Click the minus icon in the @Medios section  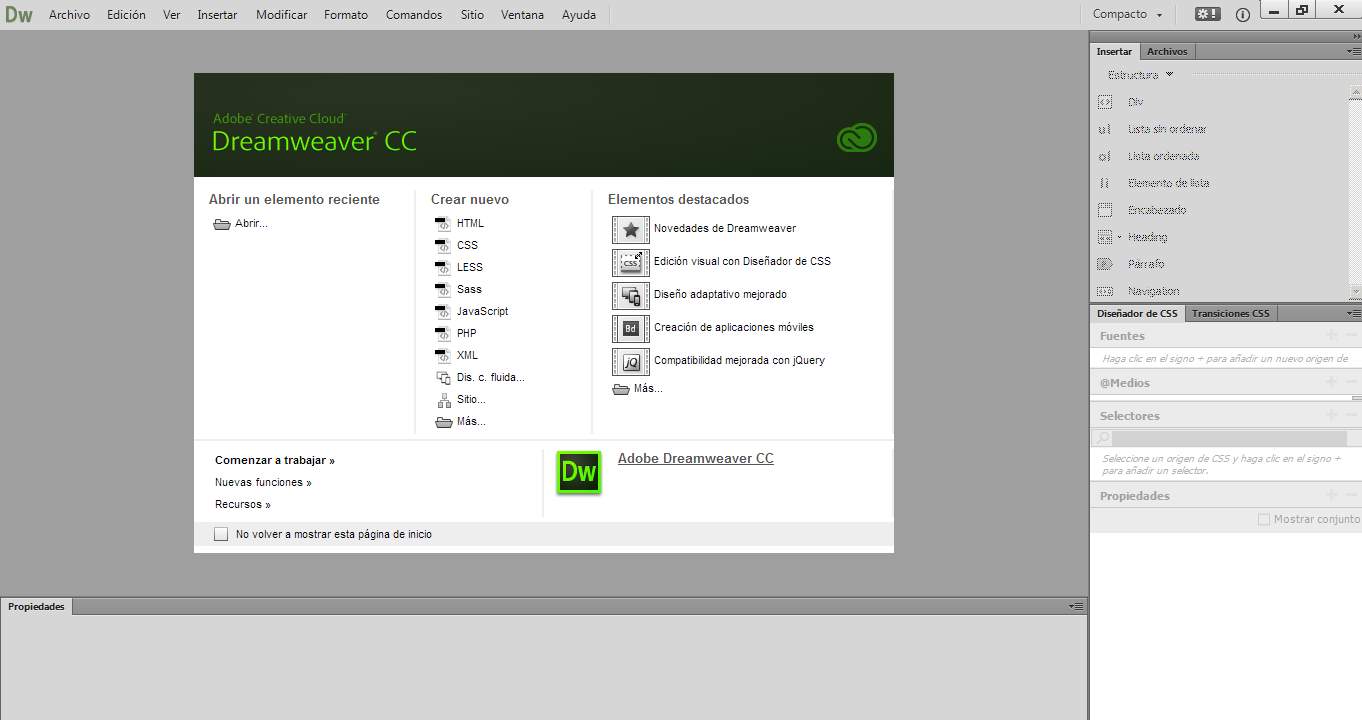click(x=1351, y=382)
